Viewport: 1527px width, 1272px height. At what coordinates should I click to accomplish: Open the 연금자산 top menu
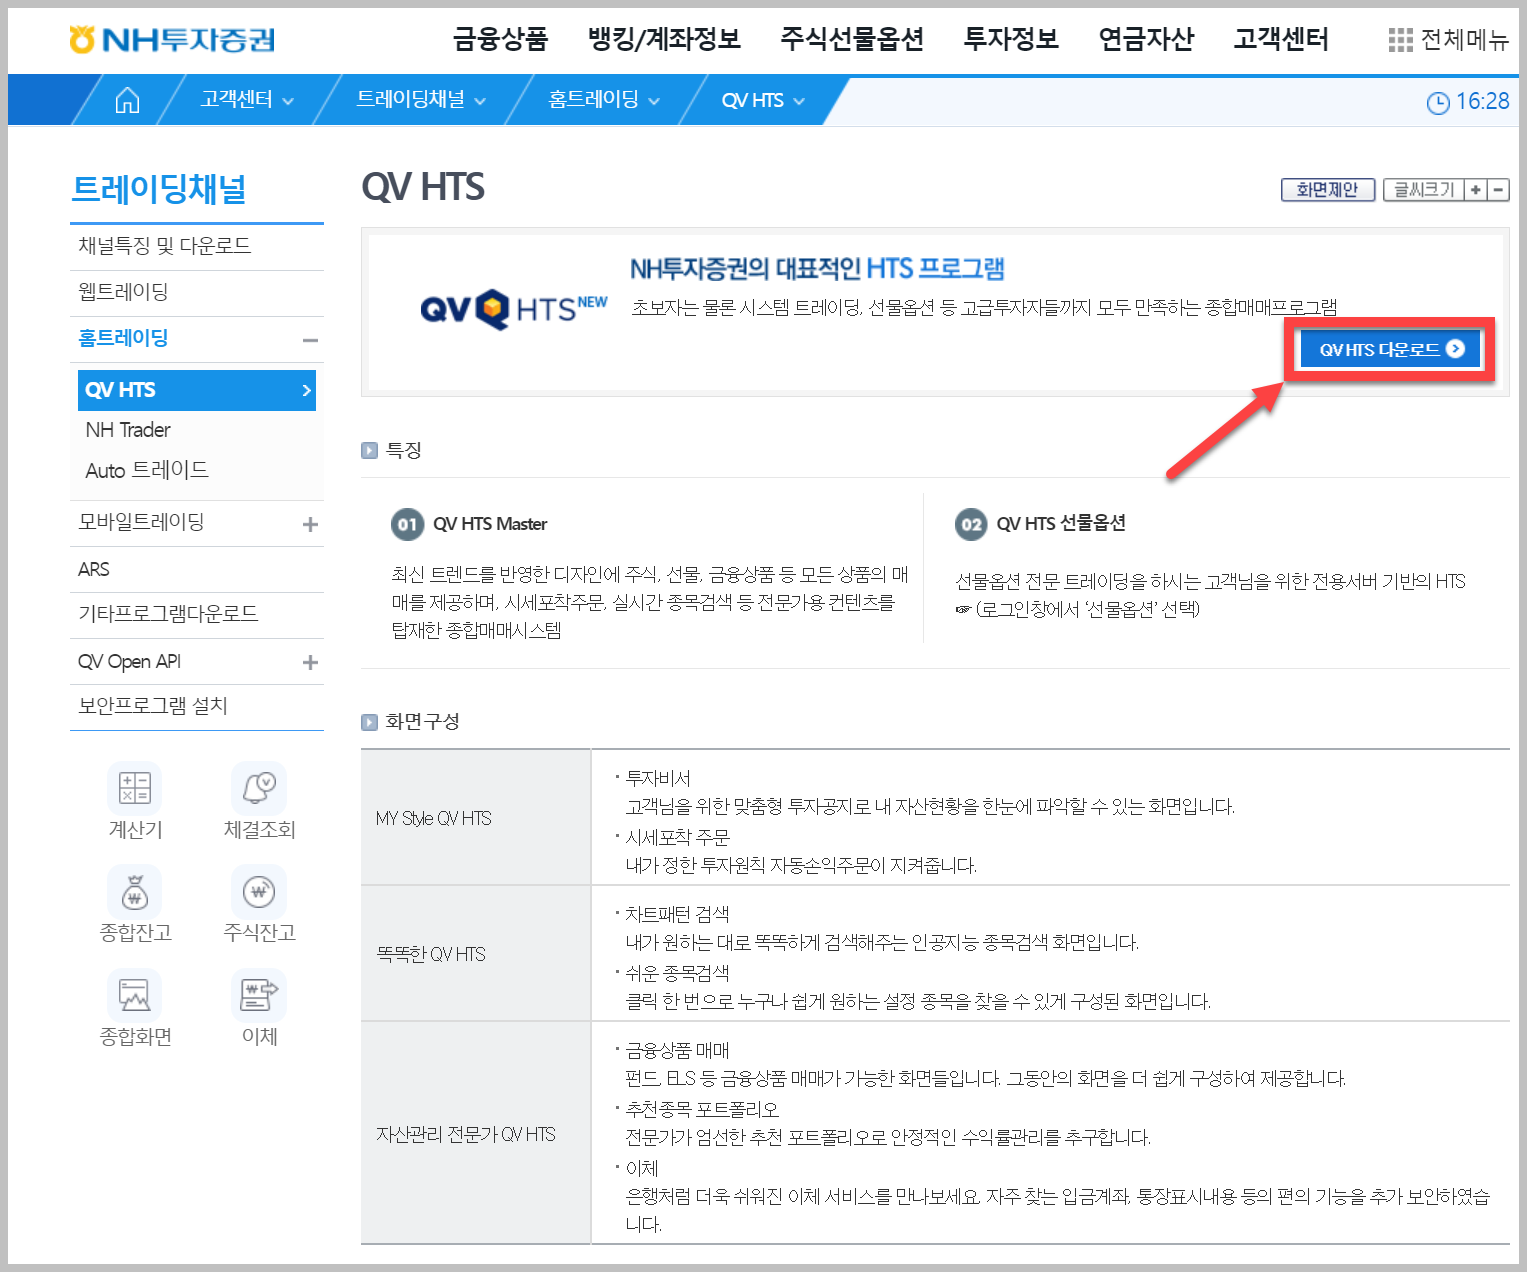click(1146, 40)
